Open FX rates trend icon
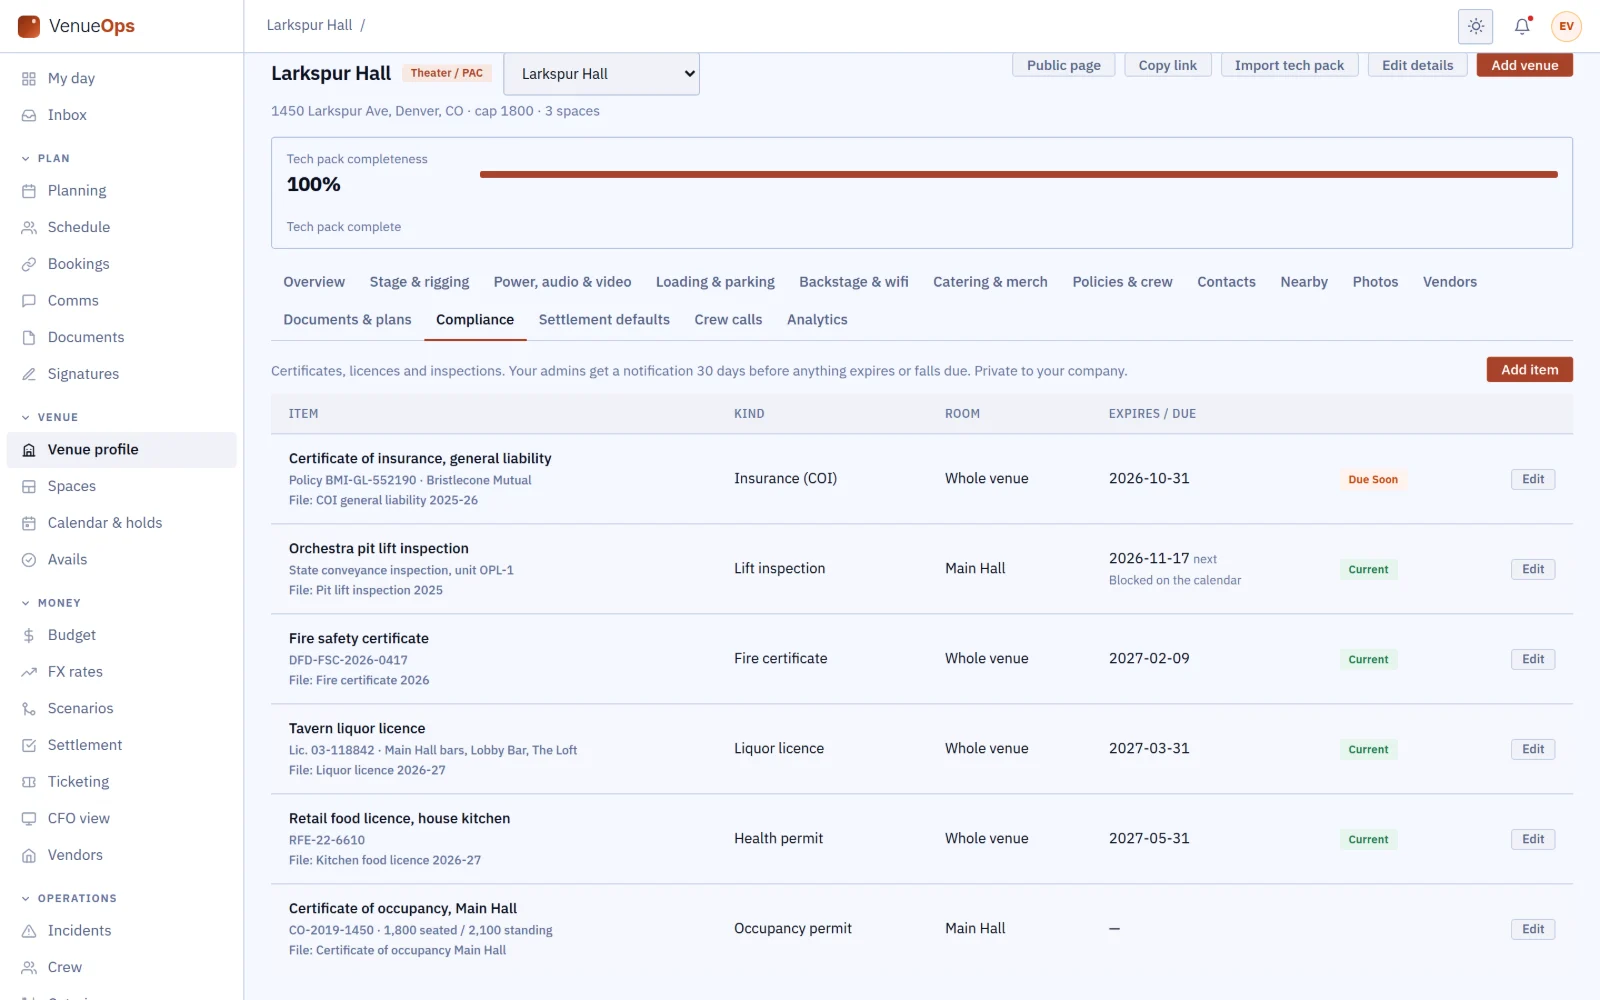The height and width of the screenshot is (1000, 1600). coord(29,672)
